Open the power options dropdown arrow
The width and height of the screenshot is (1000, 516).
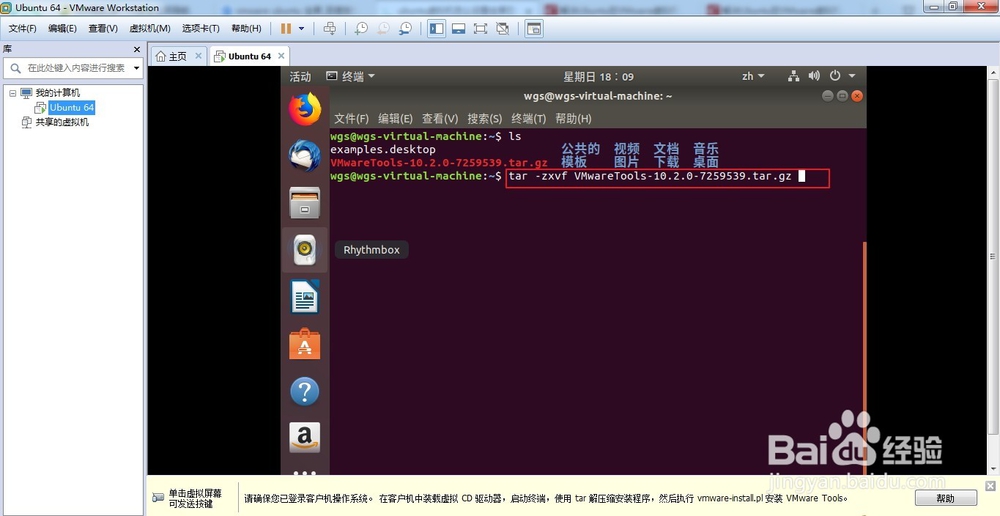302,29
